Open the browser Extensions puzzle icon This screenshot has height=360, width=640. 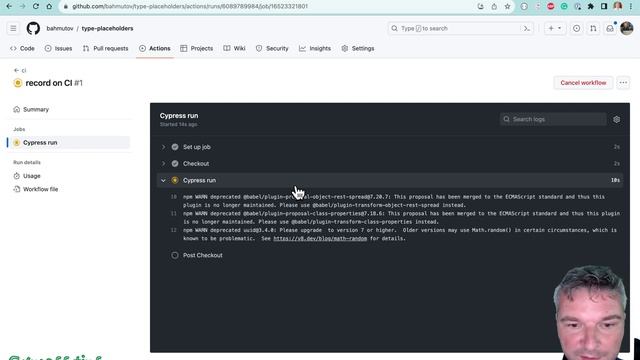tap(591, 6)
